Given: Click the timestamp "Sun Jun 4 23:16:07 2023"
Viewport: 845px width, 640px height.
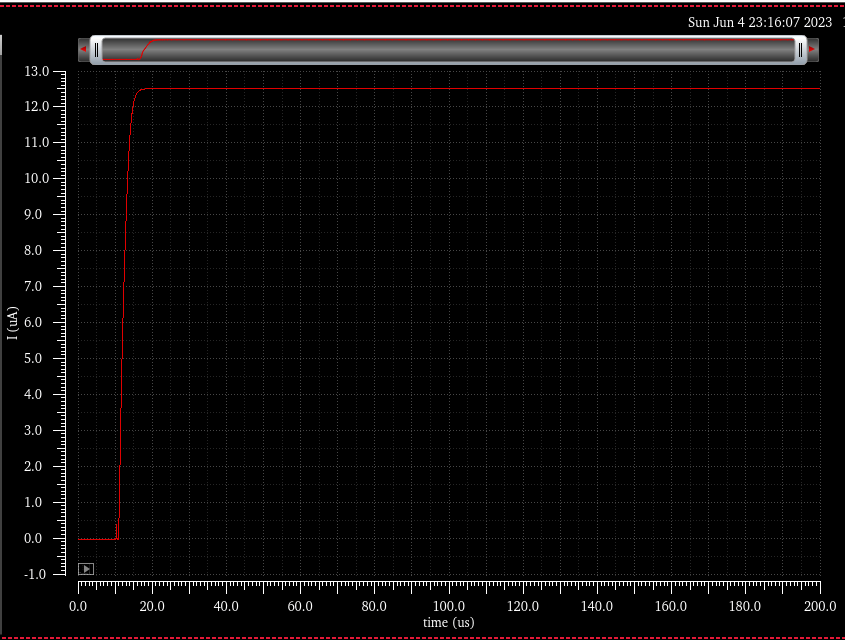Looking at the screenshot, I should pos(760,22).
